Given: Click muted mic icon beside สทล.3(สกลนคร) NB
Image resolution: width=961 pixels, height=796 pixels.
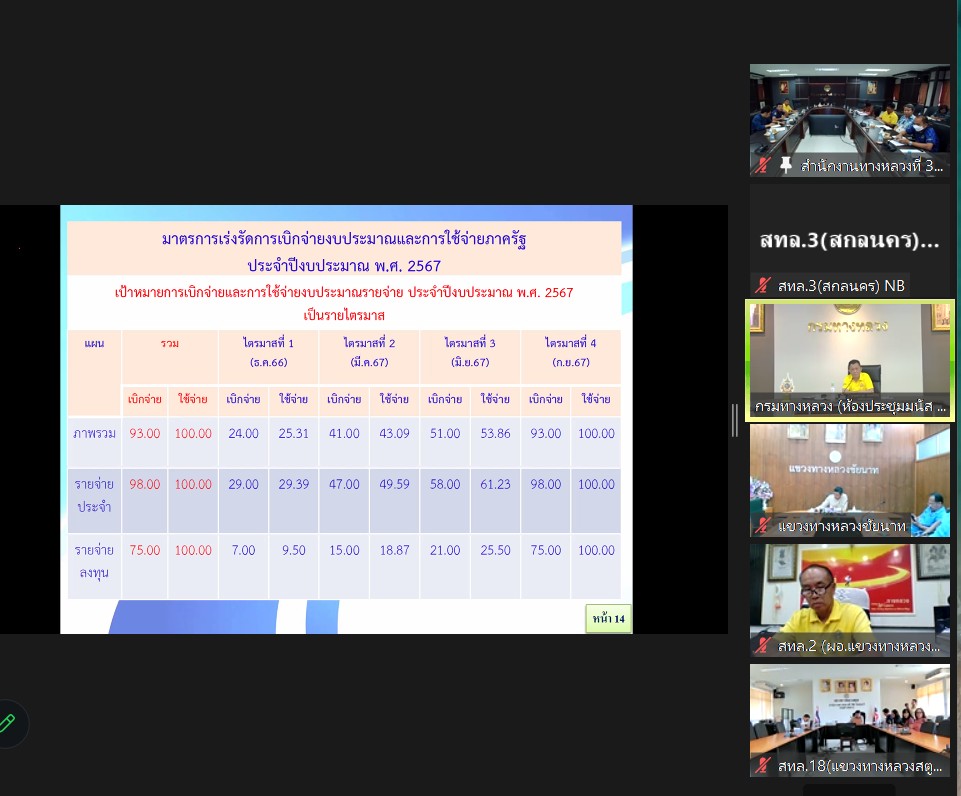Looking at the screenshot, I should [x=763, y=286].
